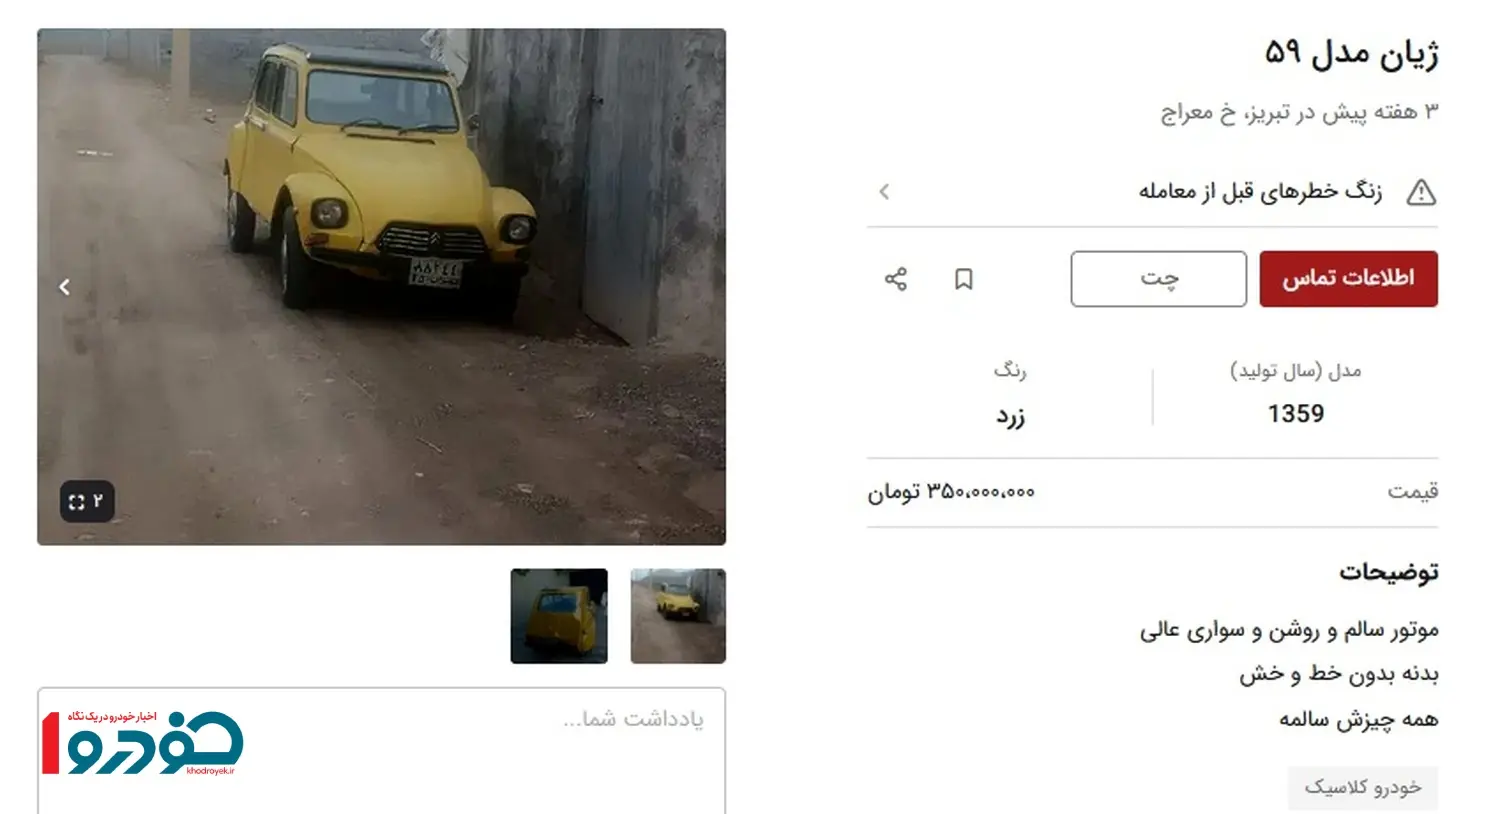The width and height of the screenshot is (1500, 814).
Task: Bookmark this ad with the save icon
Action: [x=964, y=279]
